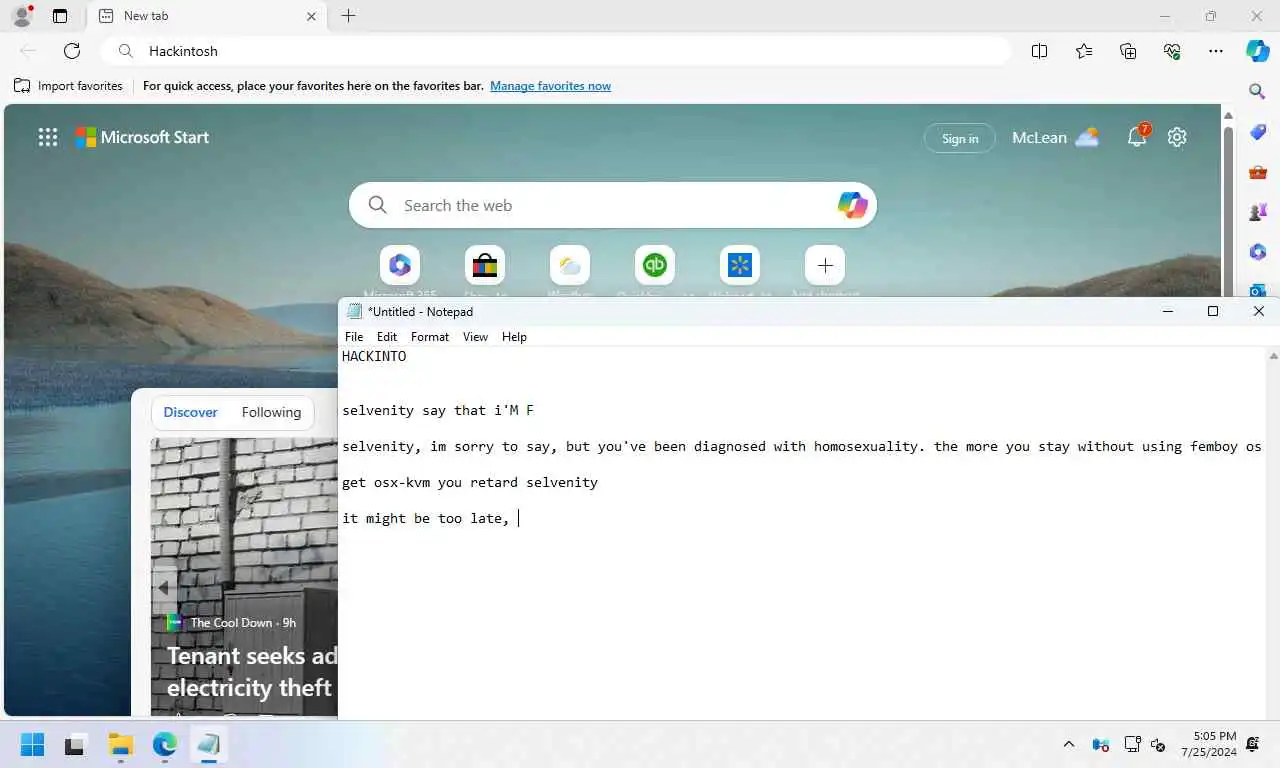The image size is (1280, 768).
Task: Open Task View in the taskbar
Action: (x=75, y=744)
